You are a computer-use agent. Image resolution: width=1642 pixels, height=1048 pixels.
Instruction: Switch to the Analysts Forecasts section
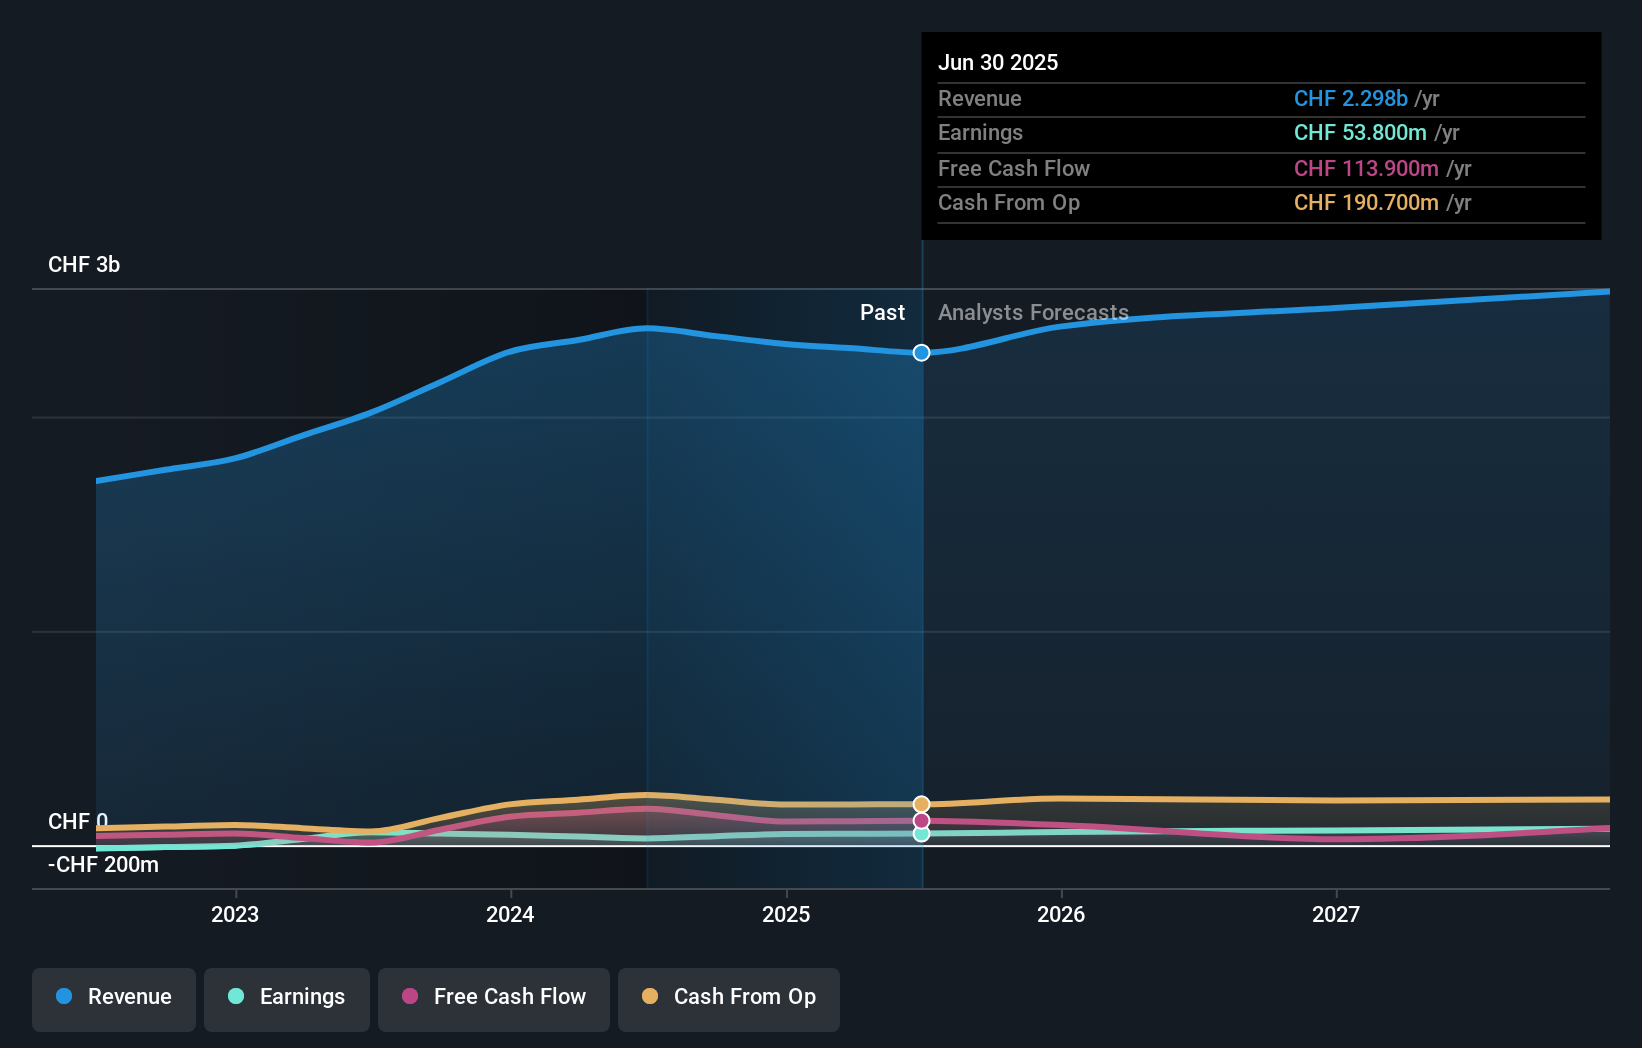click(1033, 312)
